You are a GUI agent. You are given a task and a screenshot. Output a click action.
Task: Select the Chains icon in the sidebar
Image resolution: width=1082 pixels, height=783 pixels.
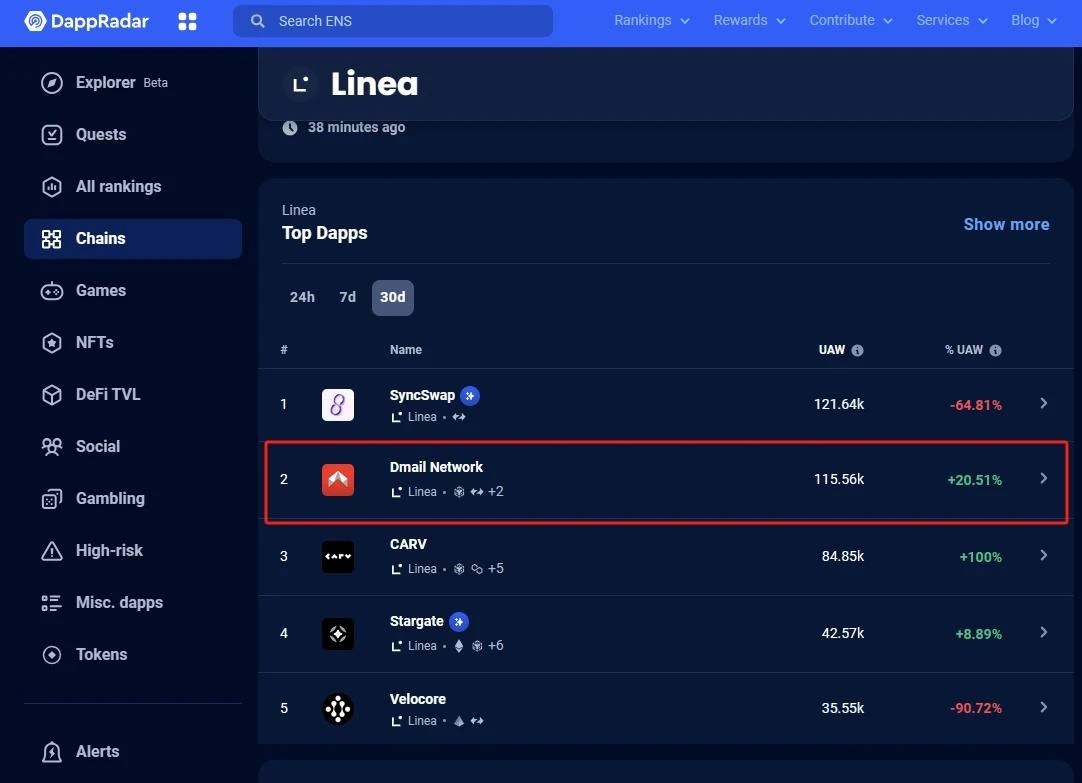point(52,239)
